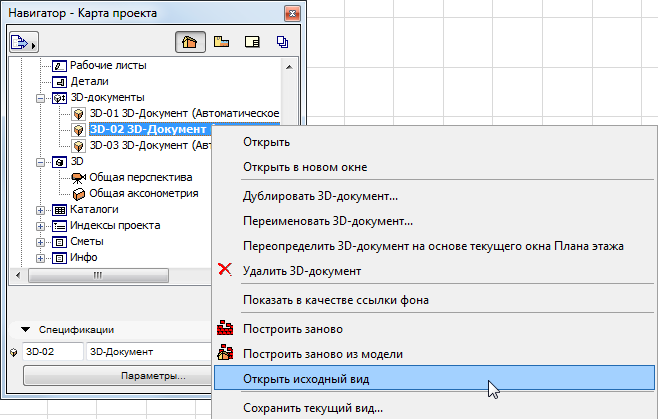Select 3D-02 3D-Документ tree row
Screen dimensions: 658x419
point(150,129)
